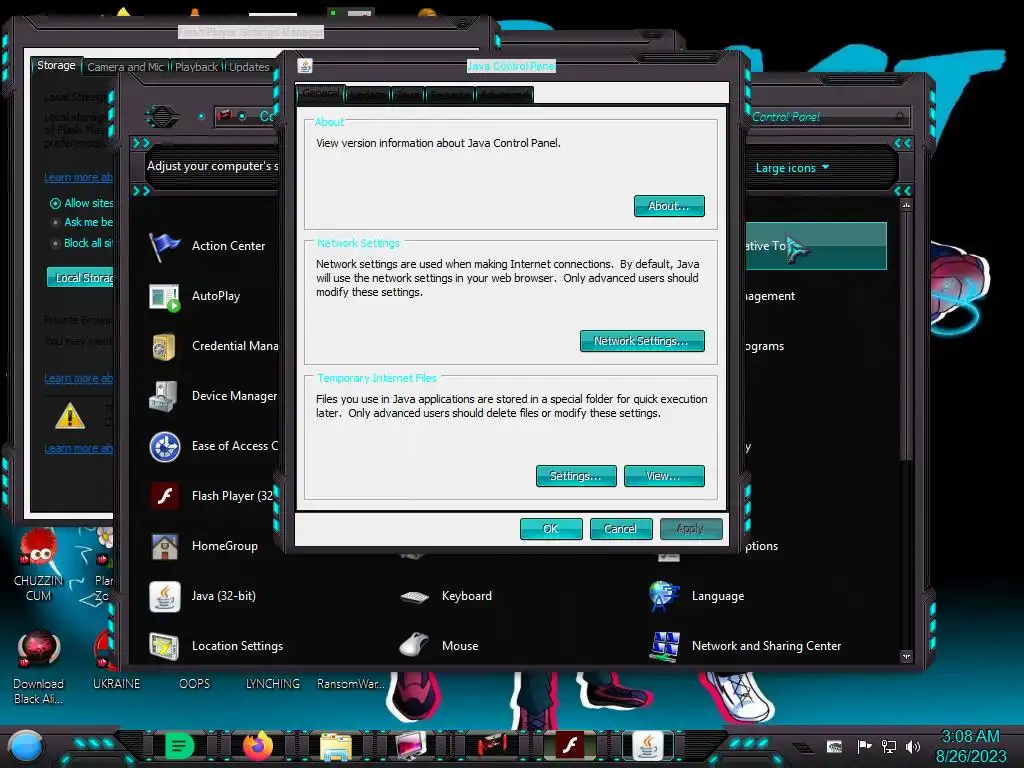Select the highlighted 'ative To' Control Panel item
1024x768 pixels.
[x=816, y=246]
